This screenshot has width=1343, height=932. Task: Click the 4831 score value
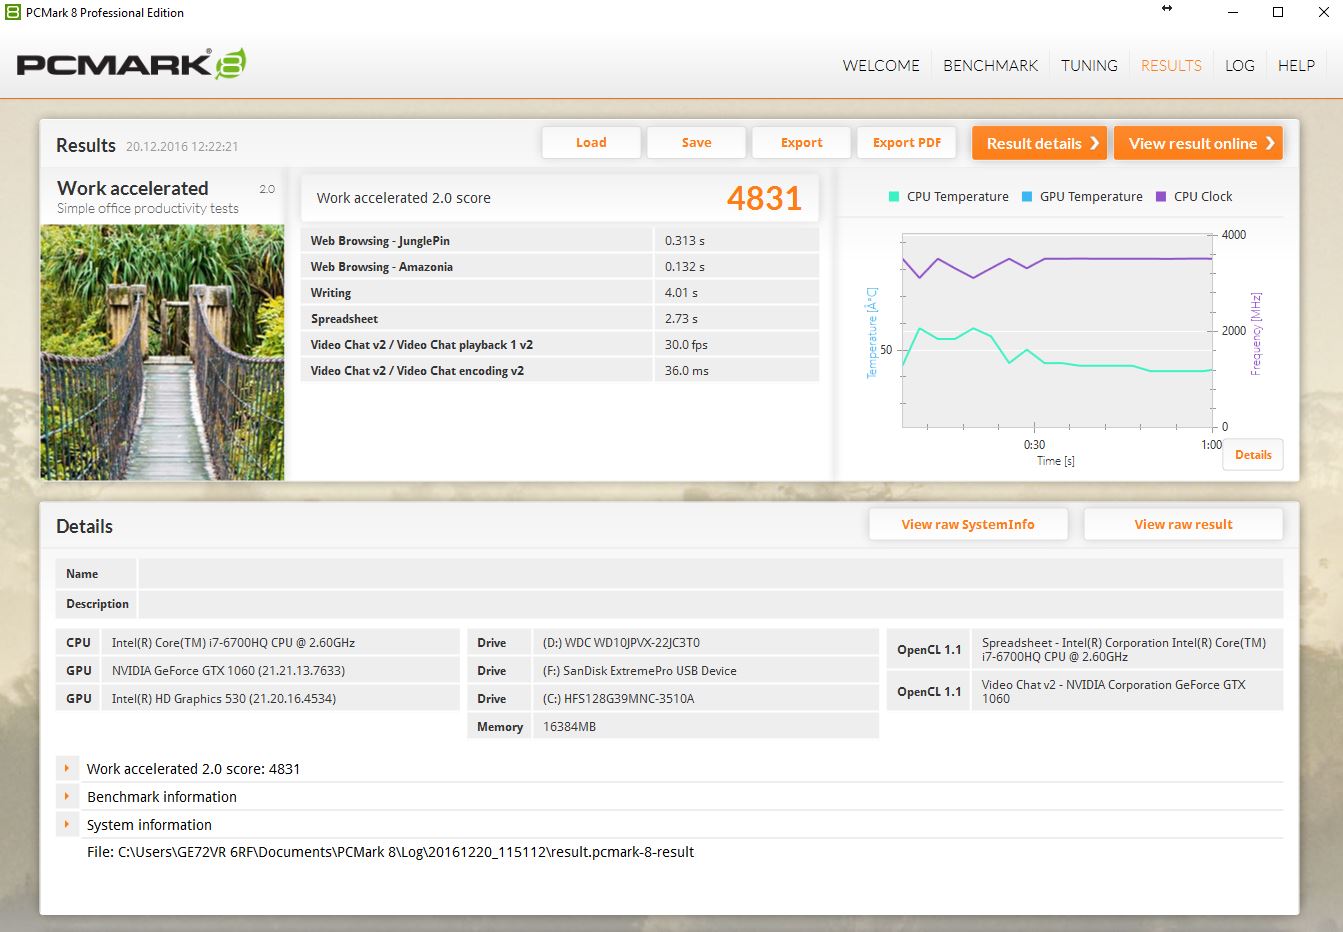click(764, 198)
